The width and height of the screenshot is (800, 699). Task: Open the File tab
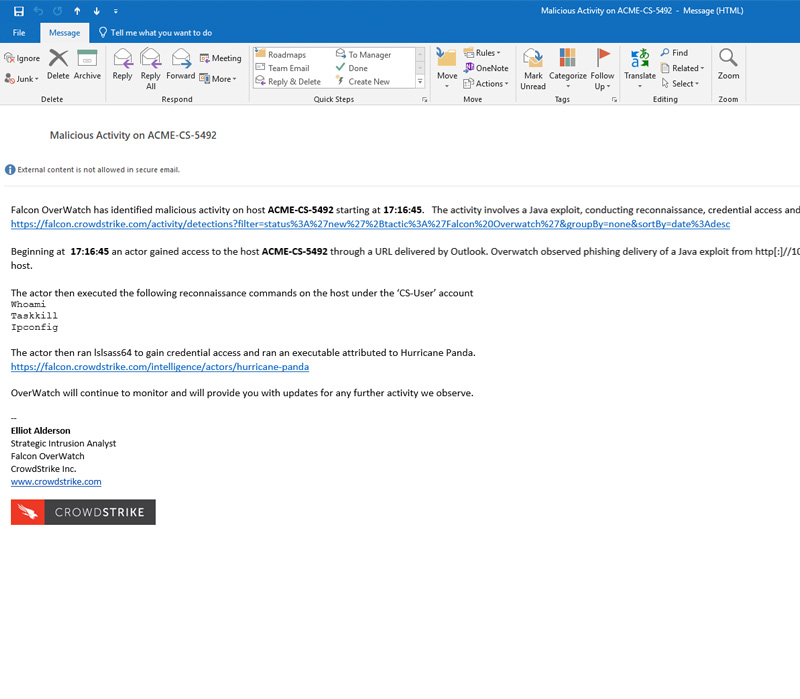19,33
